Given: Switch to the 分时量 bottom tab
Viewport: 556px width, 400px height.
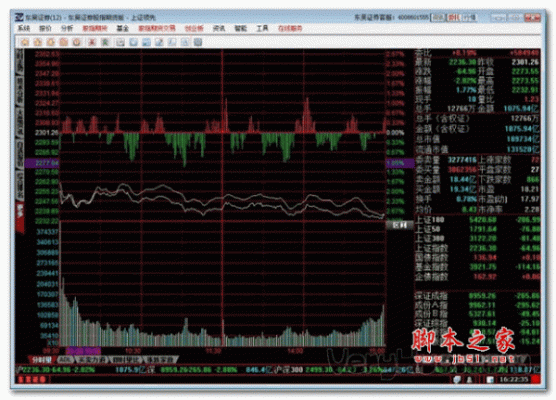Looking at the screenshot, I should (x=41, y=360).
